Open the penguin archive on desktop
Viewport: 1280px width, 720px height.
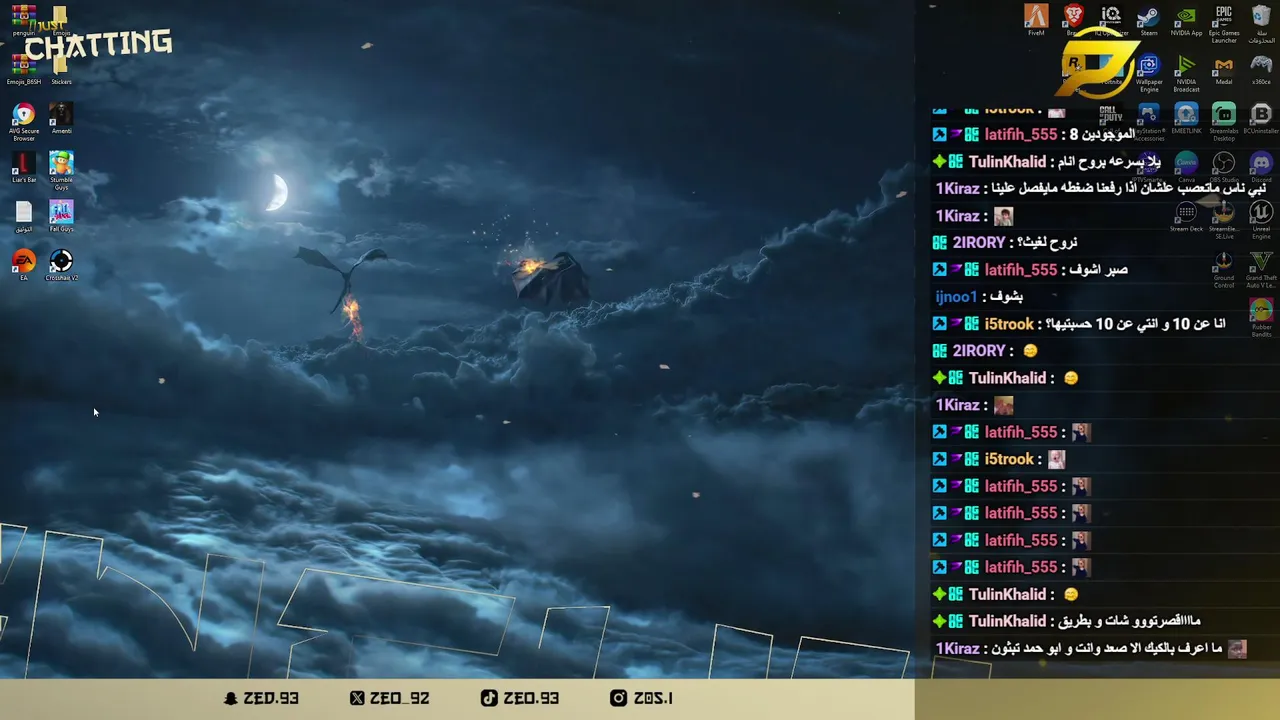pos(24,20)
